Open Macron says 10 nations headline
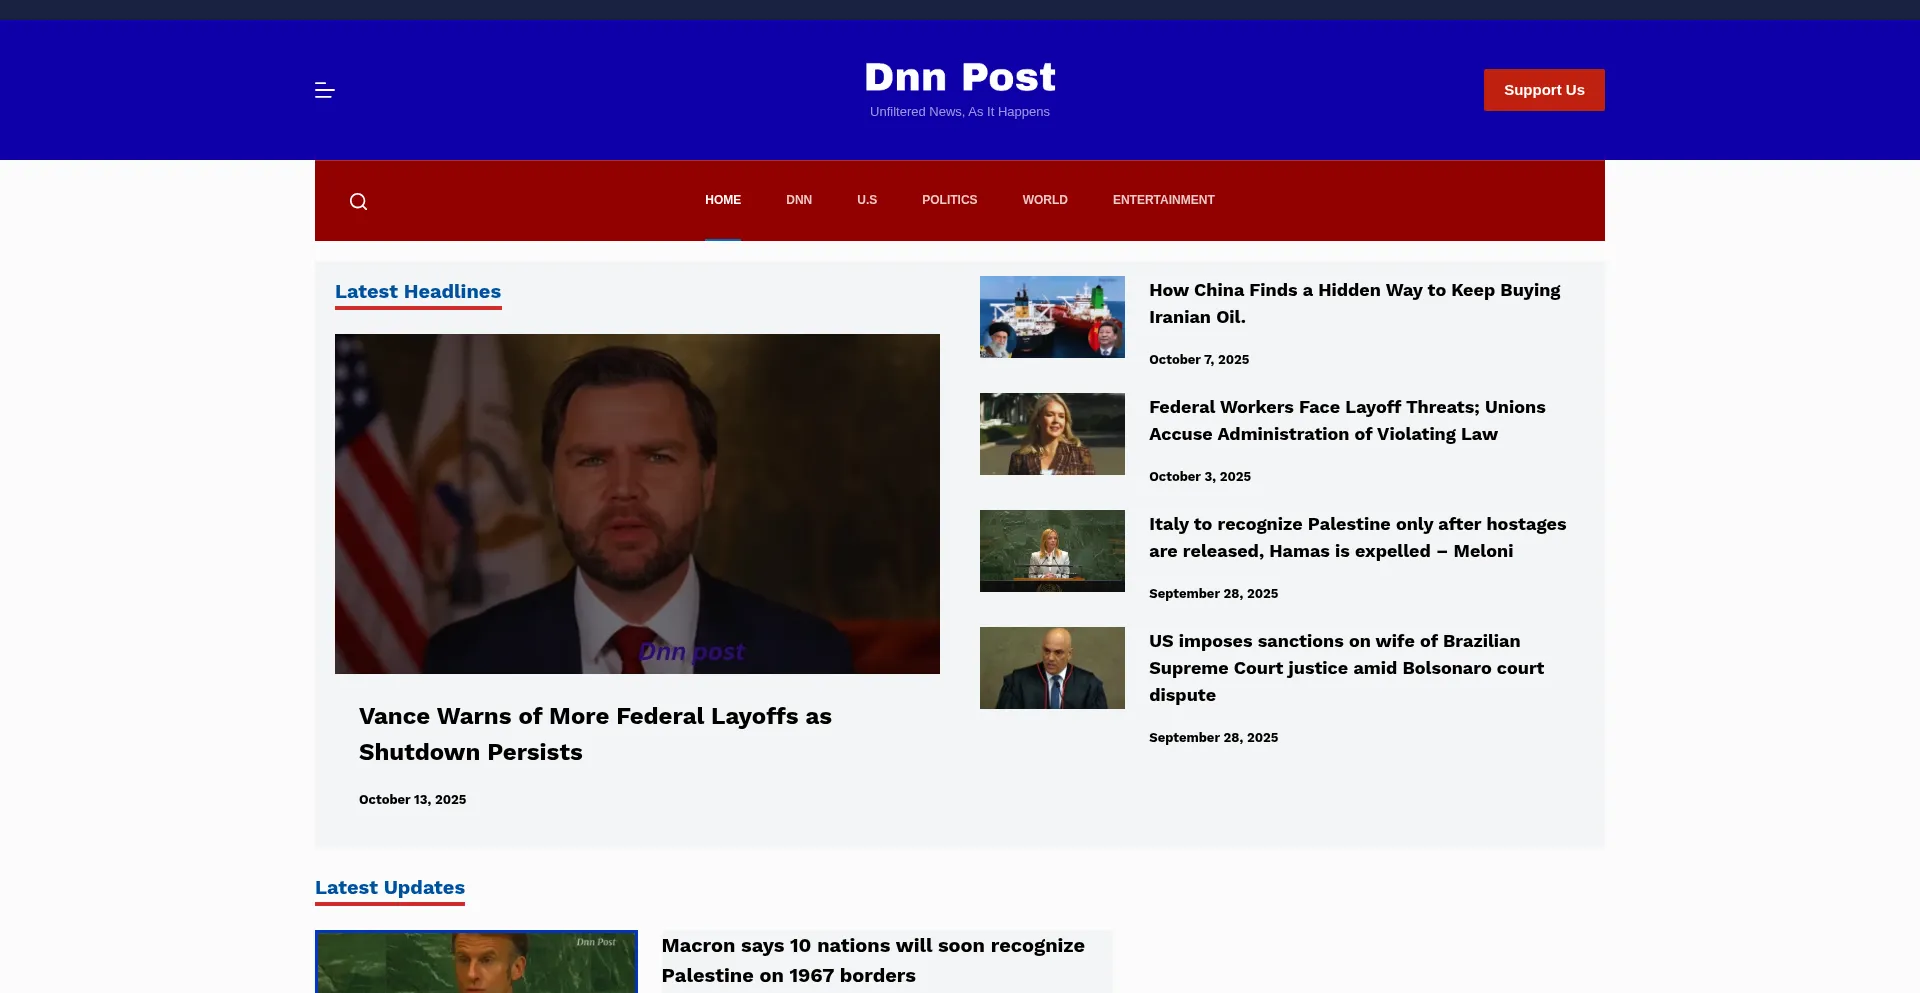The width and height of the screenshot is (1920, 993). [873, 960]
